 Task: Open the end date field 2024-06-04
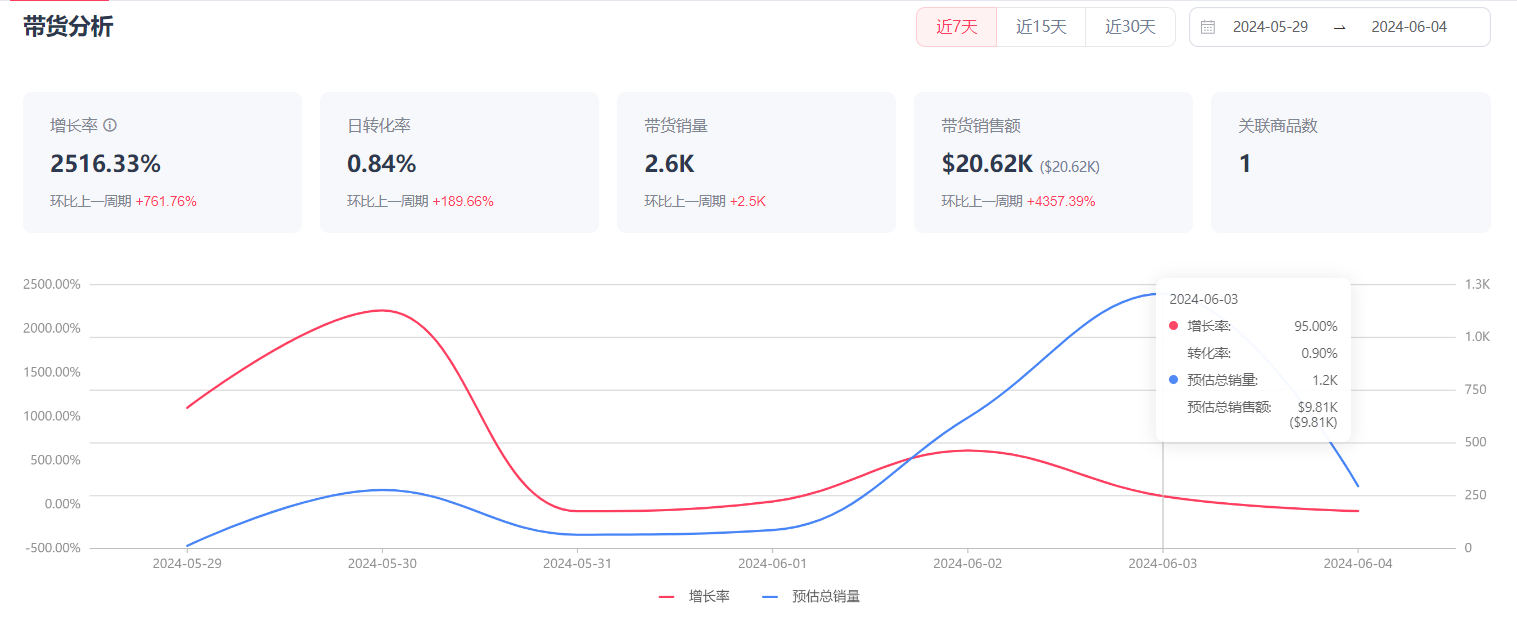point(1408,27)
